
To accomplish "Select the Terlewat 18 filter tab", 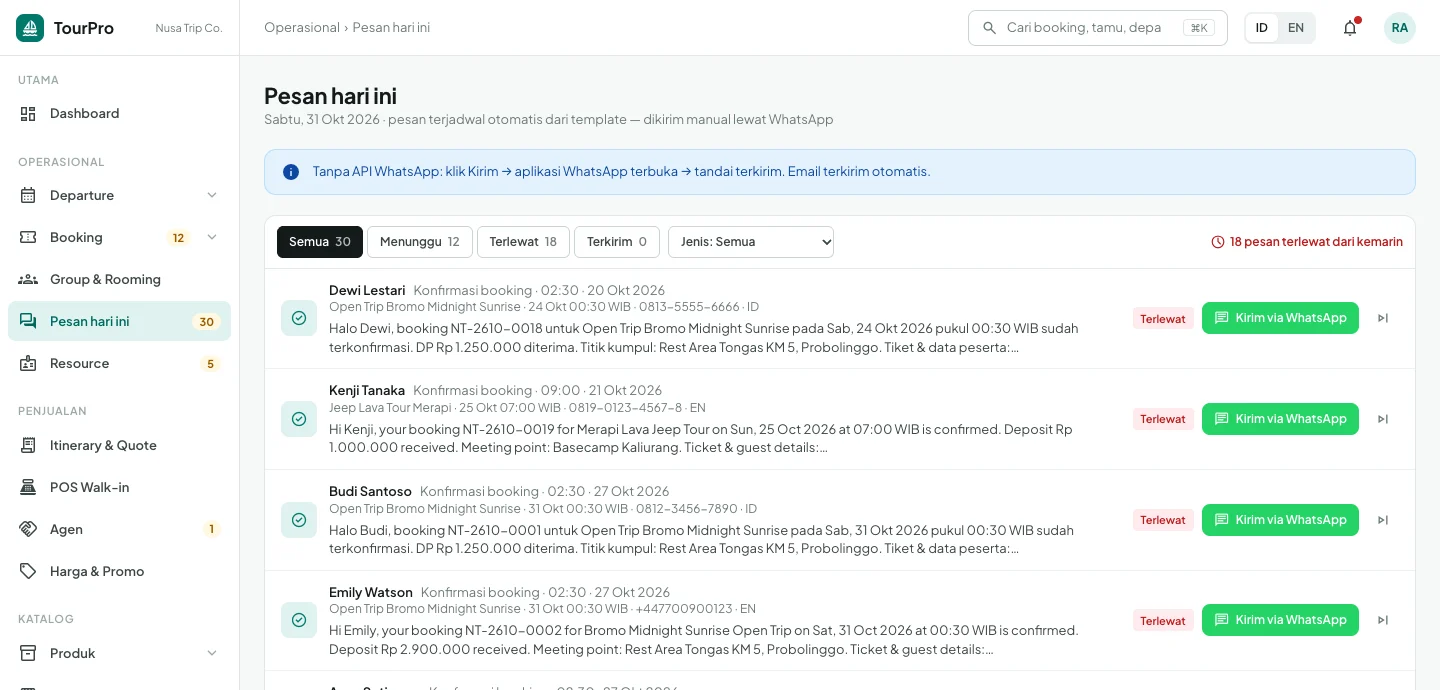I will [x=523, y=242].
